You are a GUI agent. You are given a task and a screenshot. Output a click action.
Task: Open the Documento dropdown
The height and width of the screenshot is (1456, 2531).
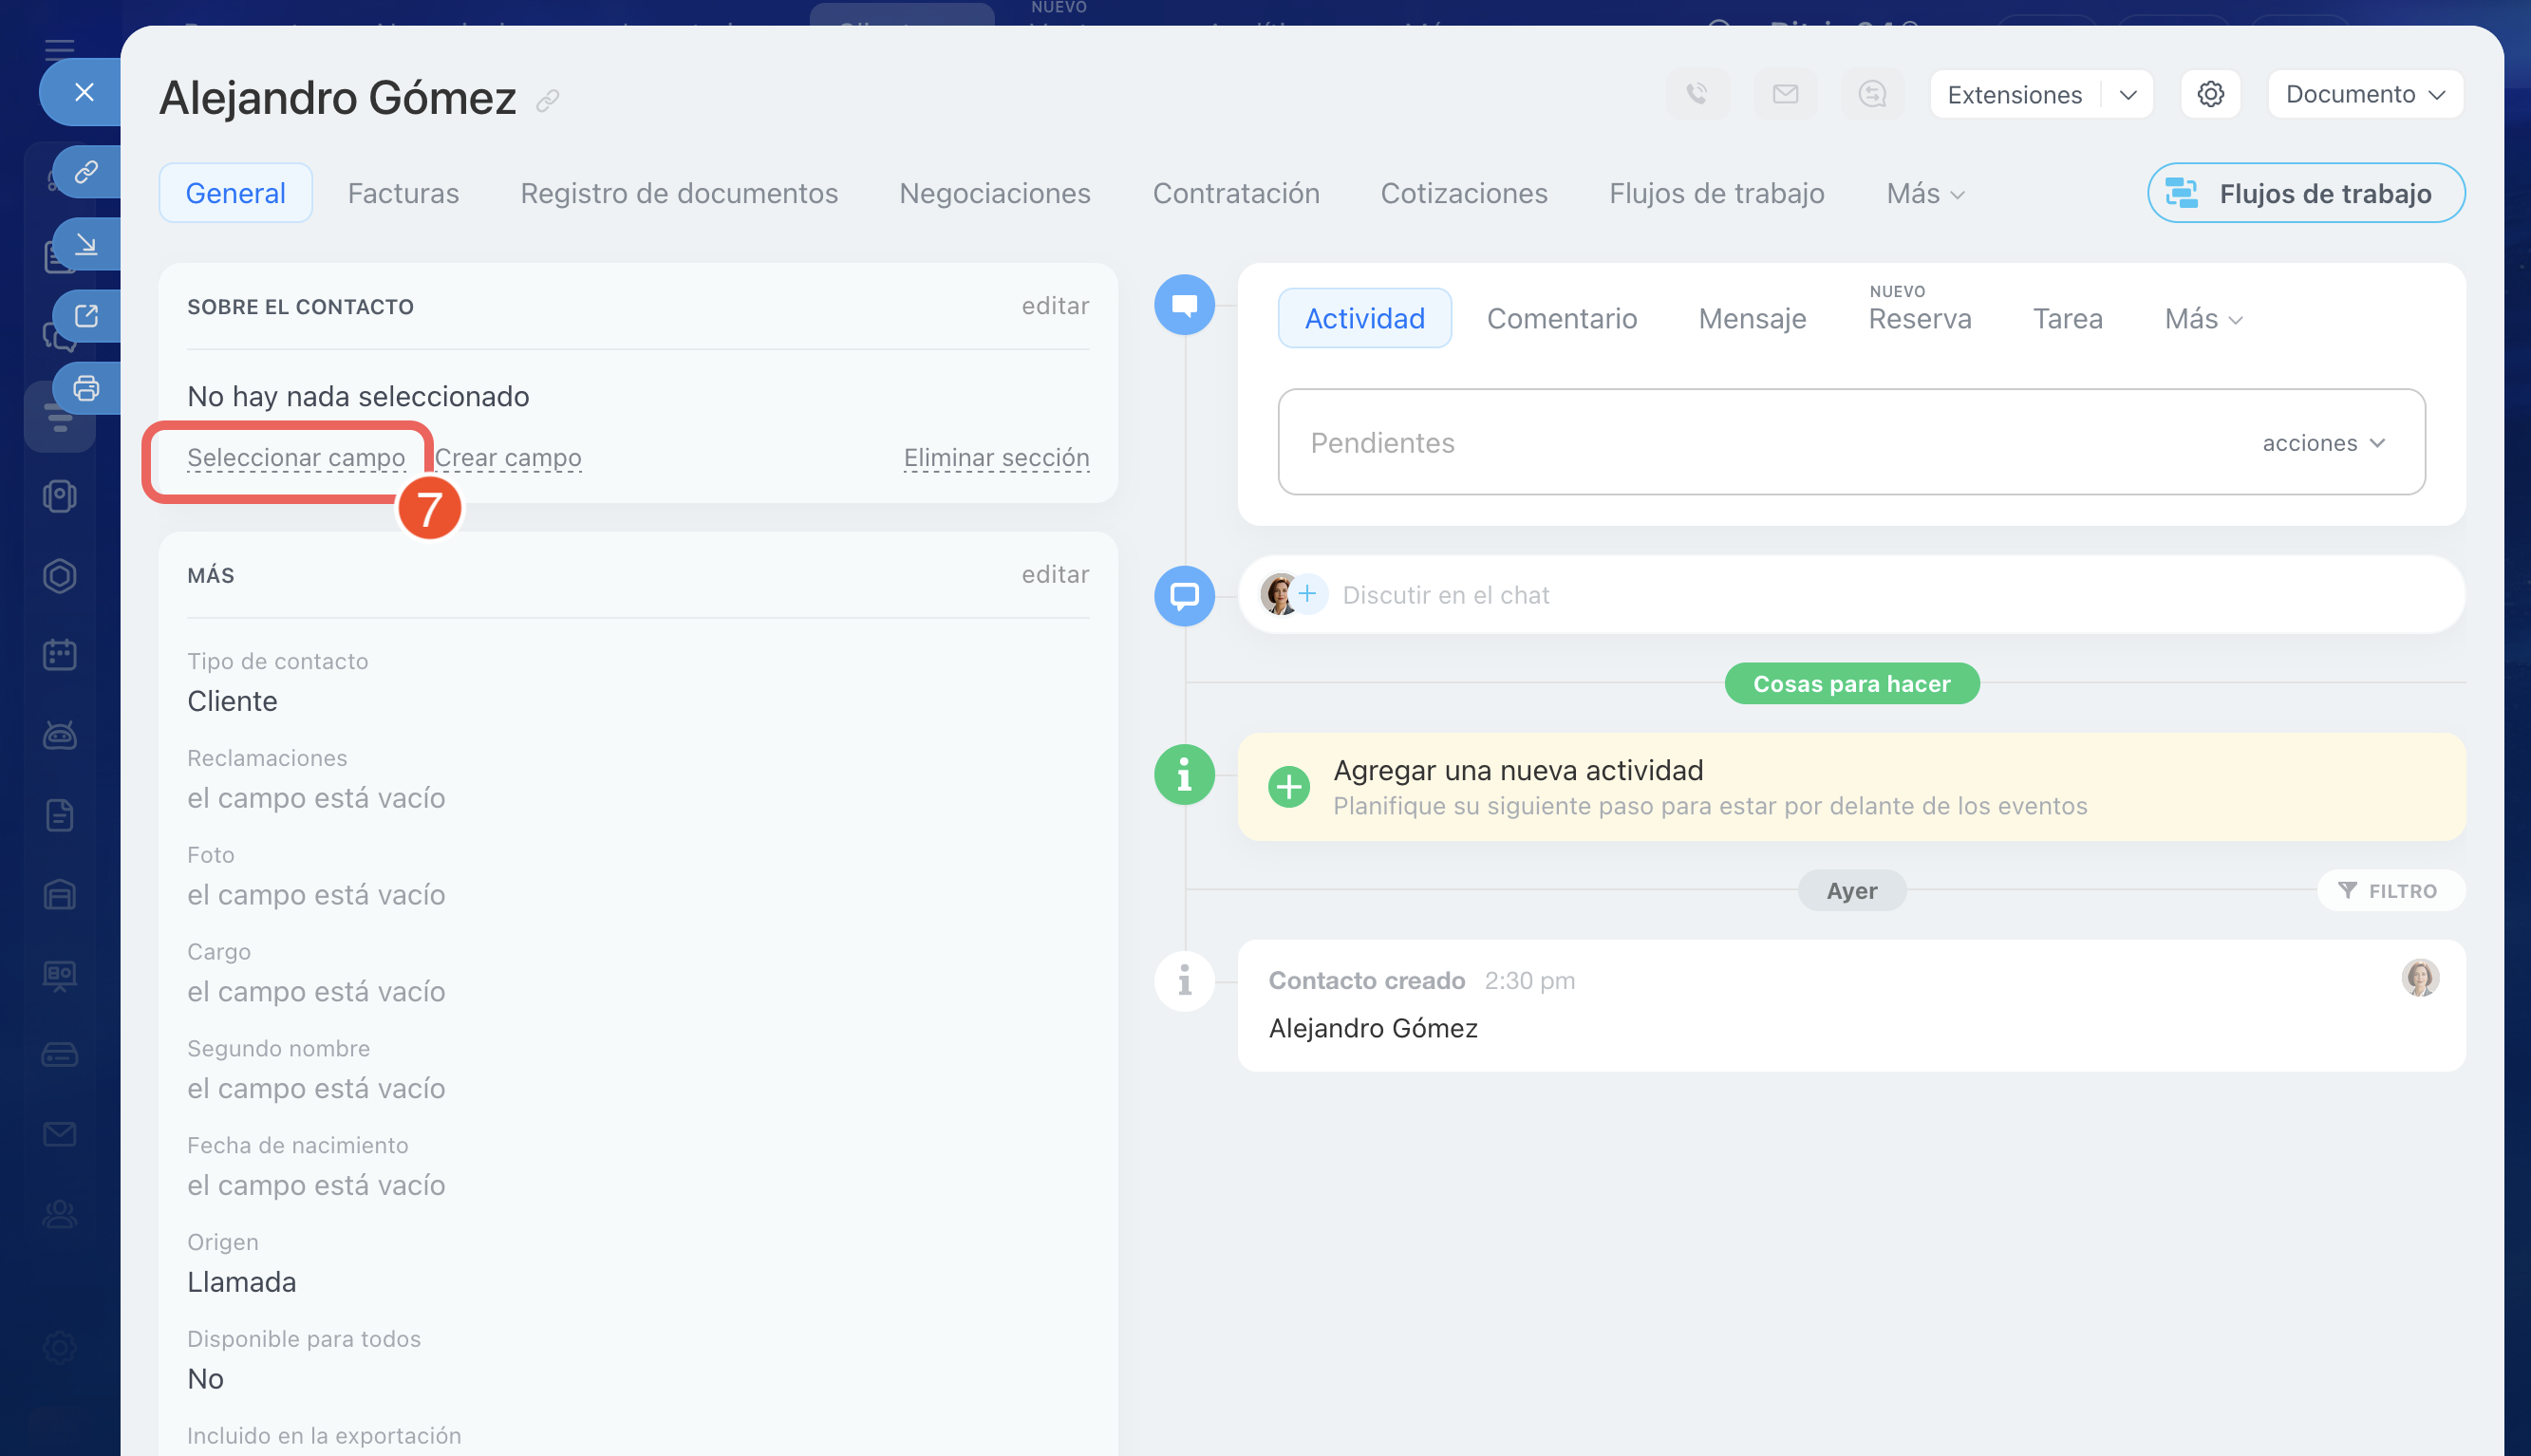[x=2365, y=94]
